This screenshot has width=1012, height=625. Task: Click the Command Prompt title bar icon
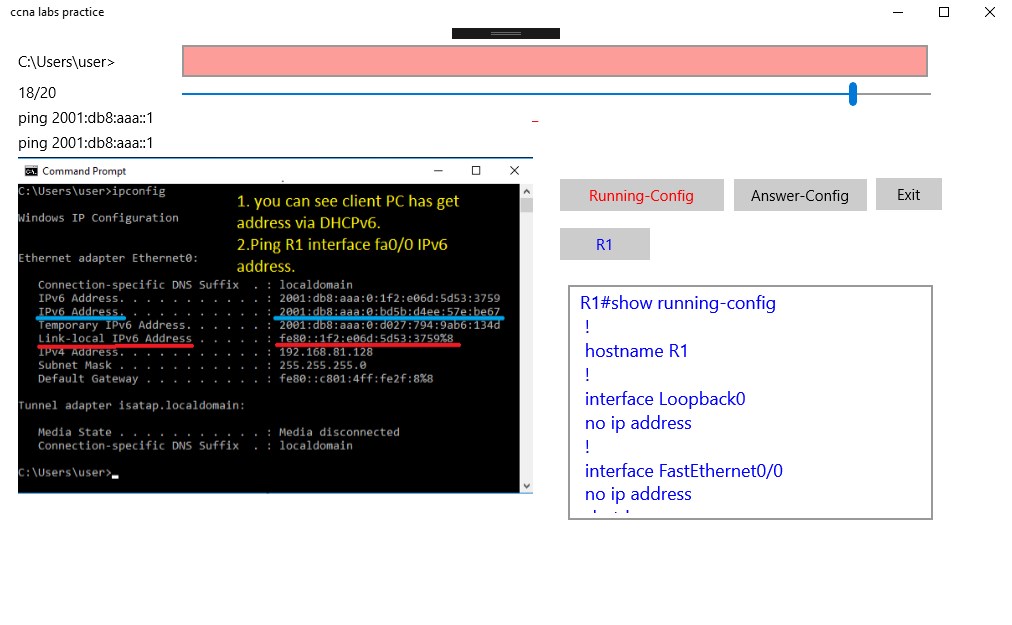coord(31,170)
